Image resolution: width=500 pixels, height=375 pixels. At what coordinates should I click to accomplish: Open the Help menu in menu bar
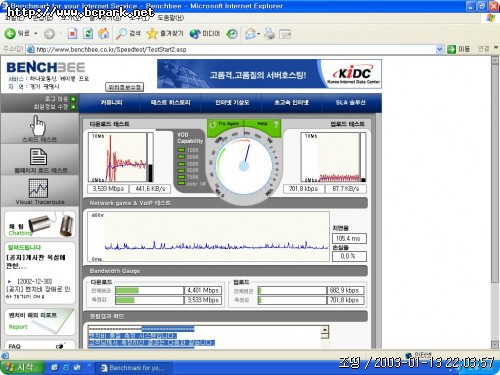tap(170, 18)
